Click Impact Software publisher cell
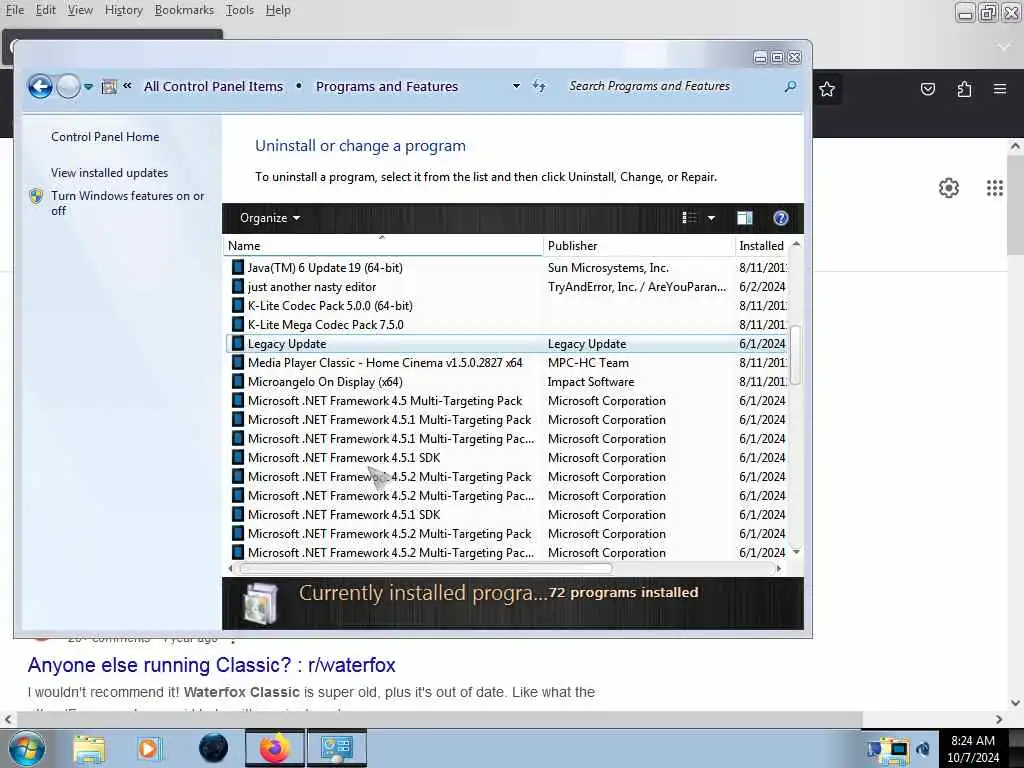 coord(590,381)
